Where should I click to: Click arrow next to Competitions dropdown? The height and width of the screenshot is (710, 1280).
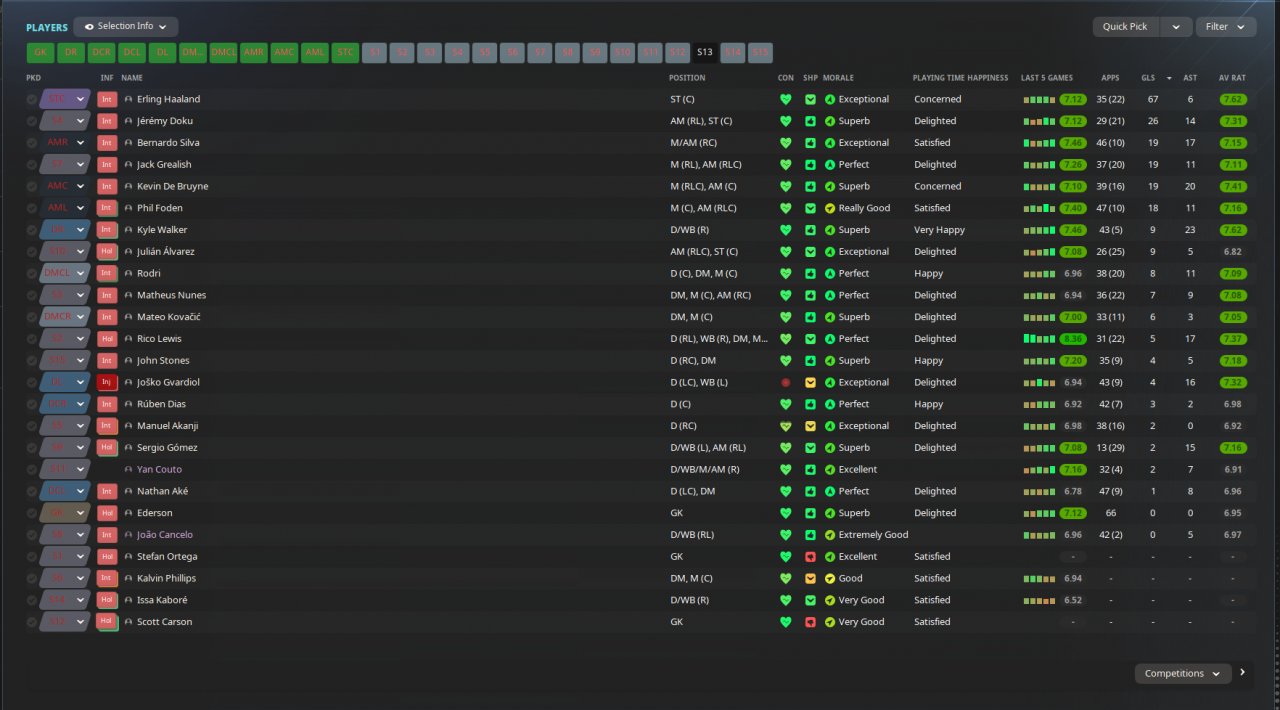click(1242, 673)
